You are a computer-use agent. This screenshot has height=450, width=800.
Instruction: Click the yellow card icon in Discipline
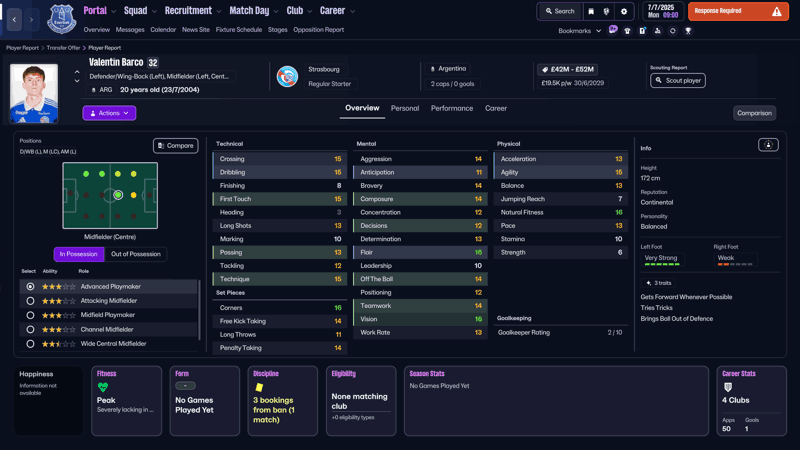[x=259, y=387]
